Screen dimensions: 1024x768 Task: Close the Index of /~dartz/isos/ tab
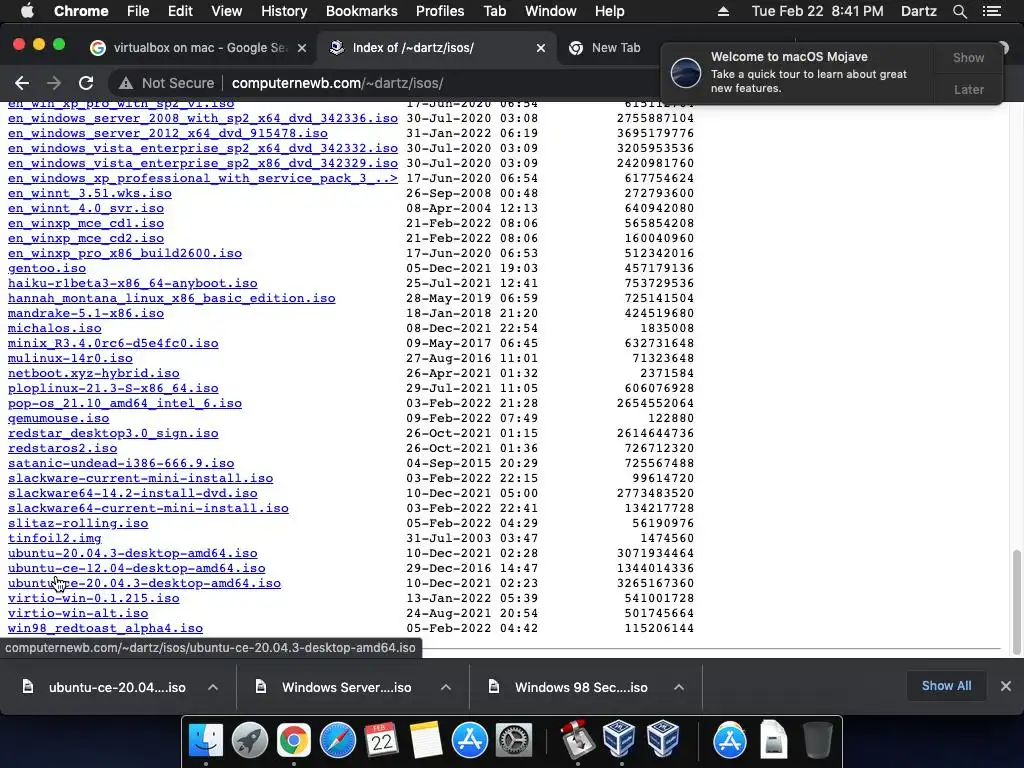click(x=541, y=48)
